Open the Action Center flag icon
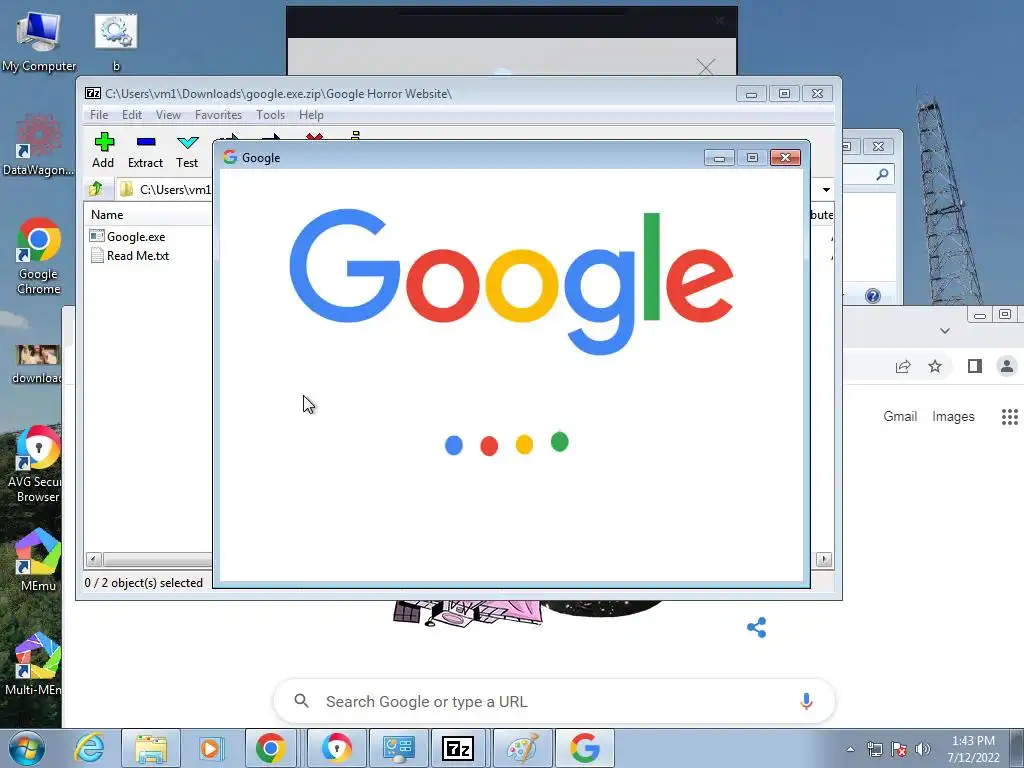 tap(899, 750)
